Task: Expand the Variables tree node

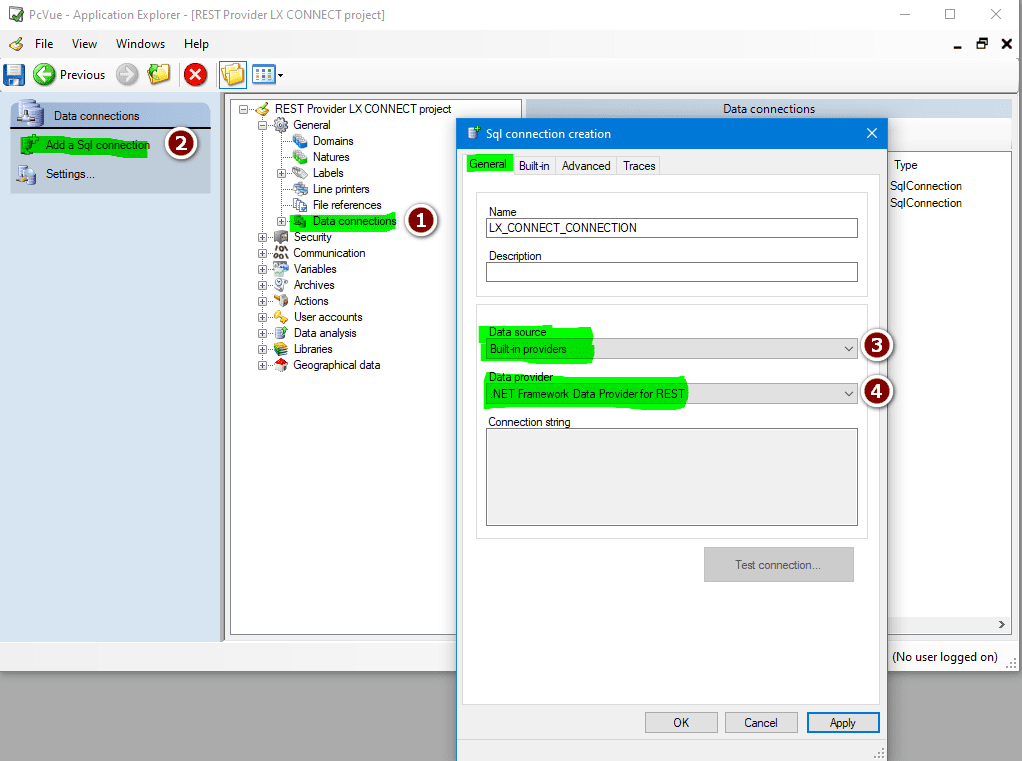Action: 262,269
